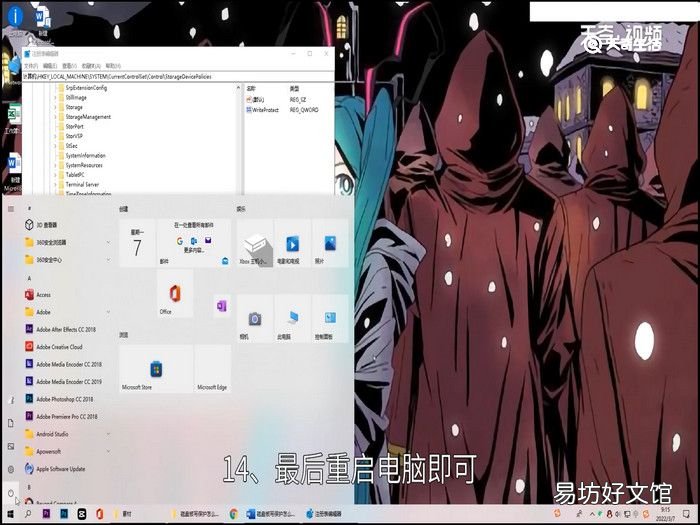The height and width of the screenshot is (525, 700).
Task: Open Settings gear in Start menu sidebar
Action: [x=11, y=469]
